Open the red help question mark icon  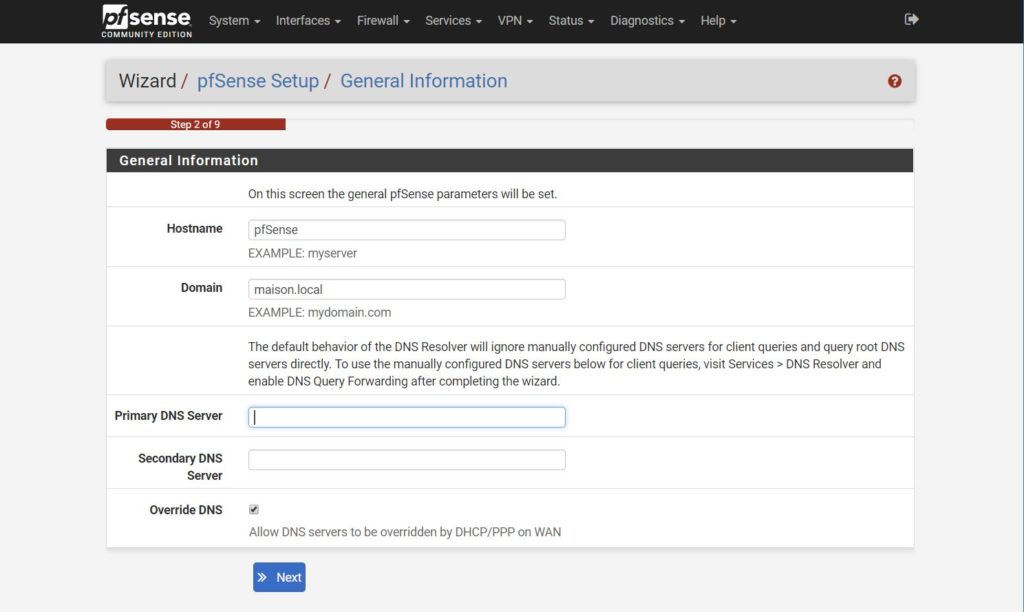(x=895, y=81)
